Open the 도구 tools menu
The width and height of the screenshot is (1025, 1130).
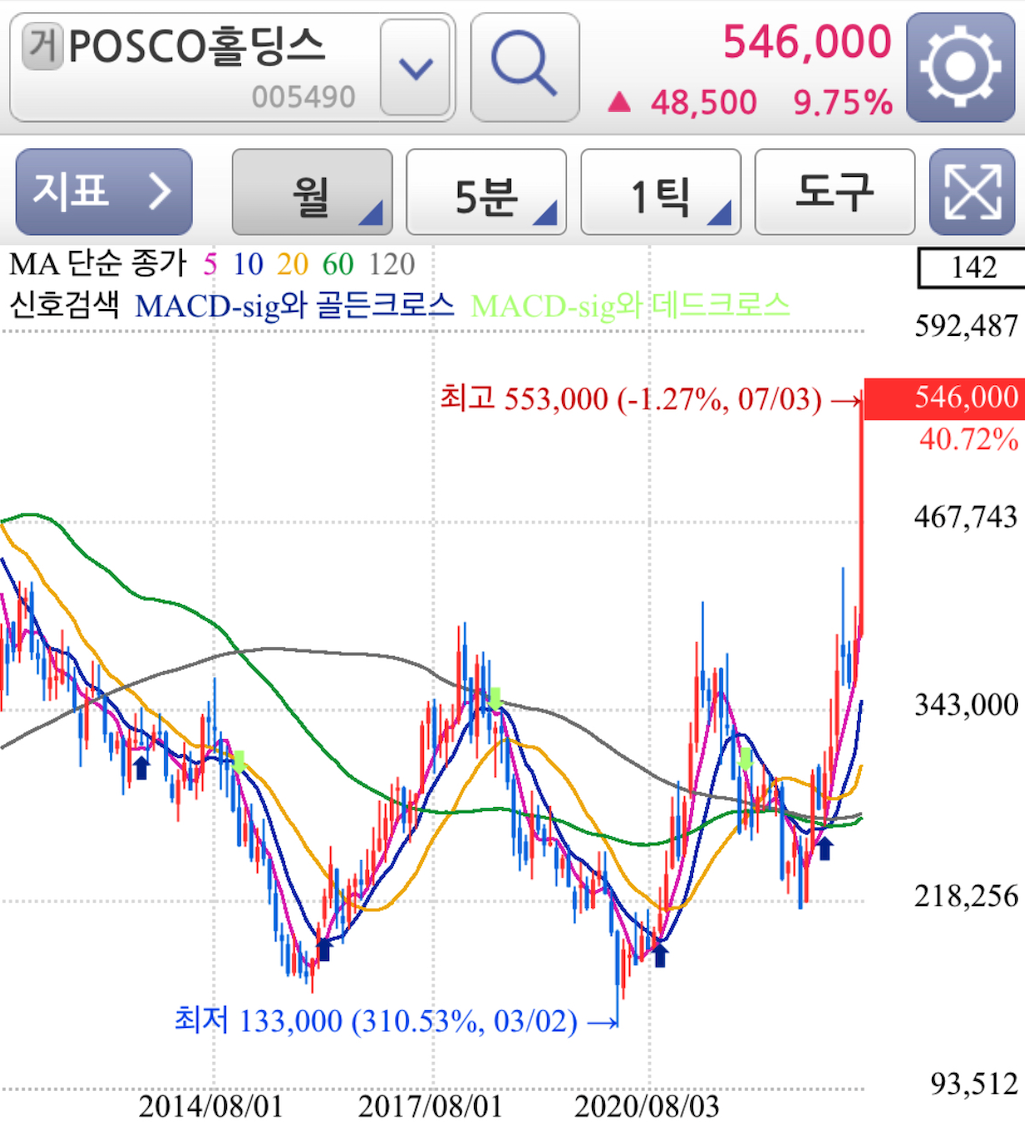835,192
